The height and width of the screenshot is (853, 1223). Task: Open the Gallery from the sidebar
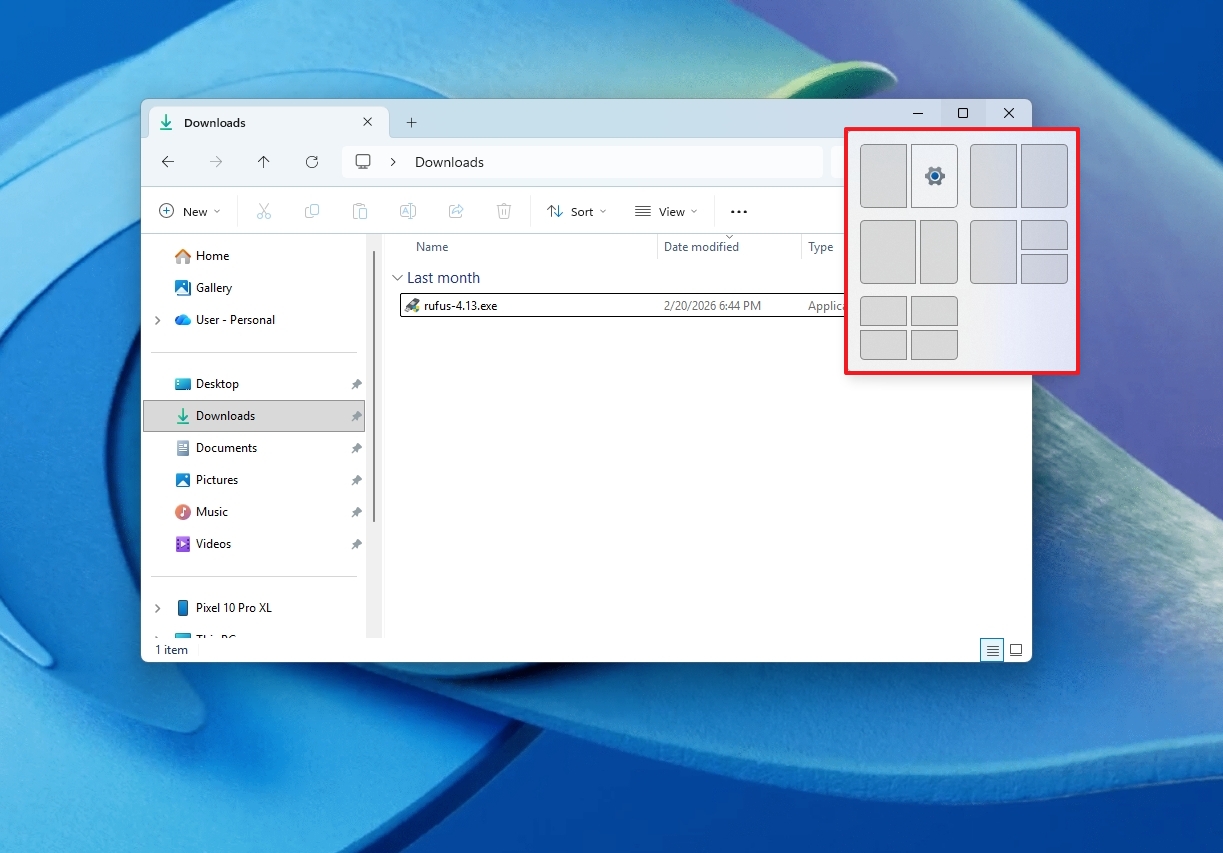click(x=212, y=287)
